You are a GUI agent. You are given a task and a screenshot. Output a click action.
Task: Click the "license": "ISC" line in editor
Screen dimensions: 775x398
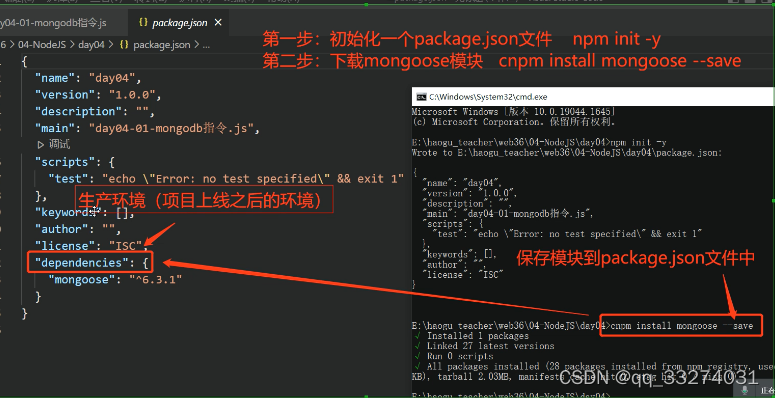[x=91, y=246]
